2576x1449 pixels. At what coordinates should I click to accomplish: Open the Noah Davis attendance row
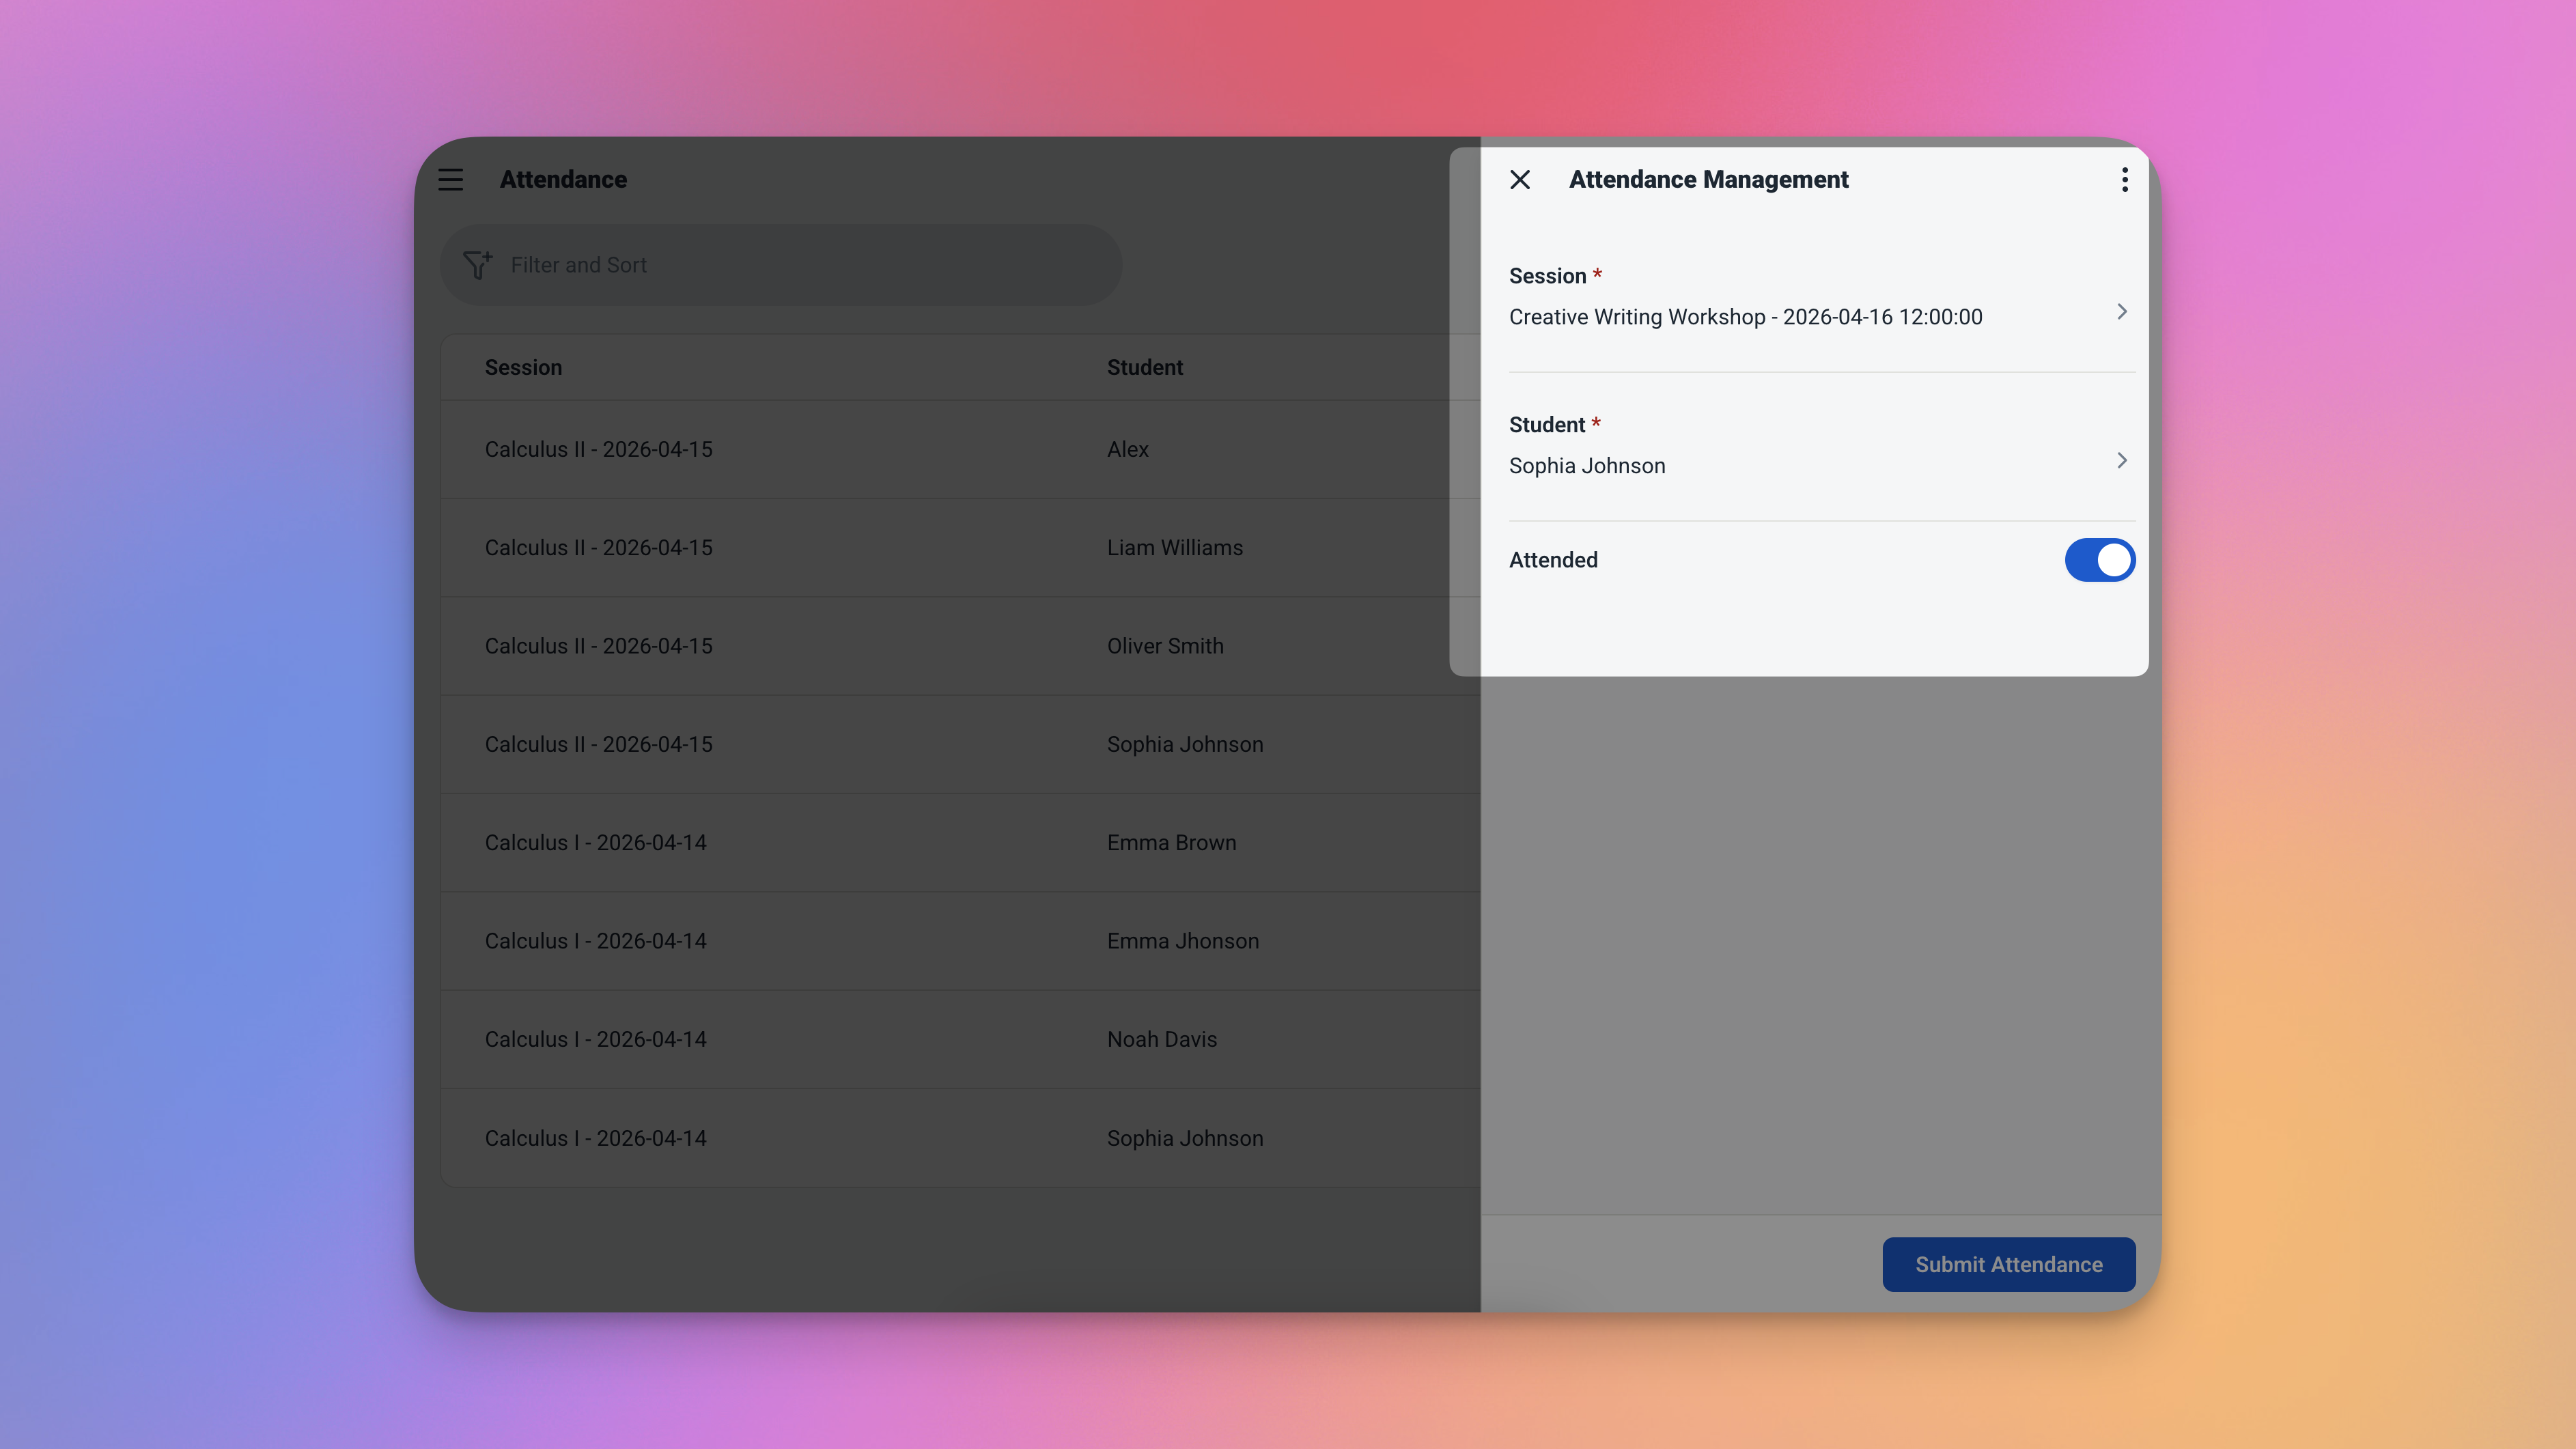click(x=1161, y=1039)
